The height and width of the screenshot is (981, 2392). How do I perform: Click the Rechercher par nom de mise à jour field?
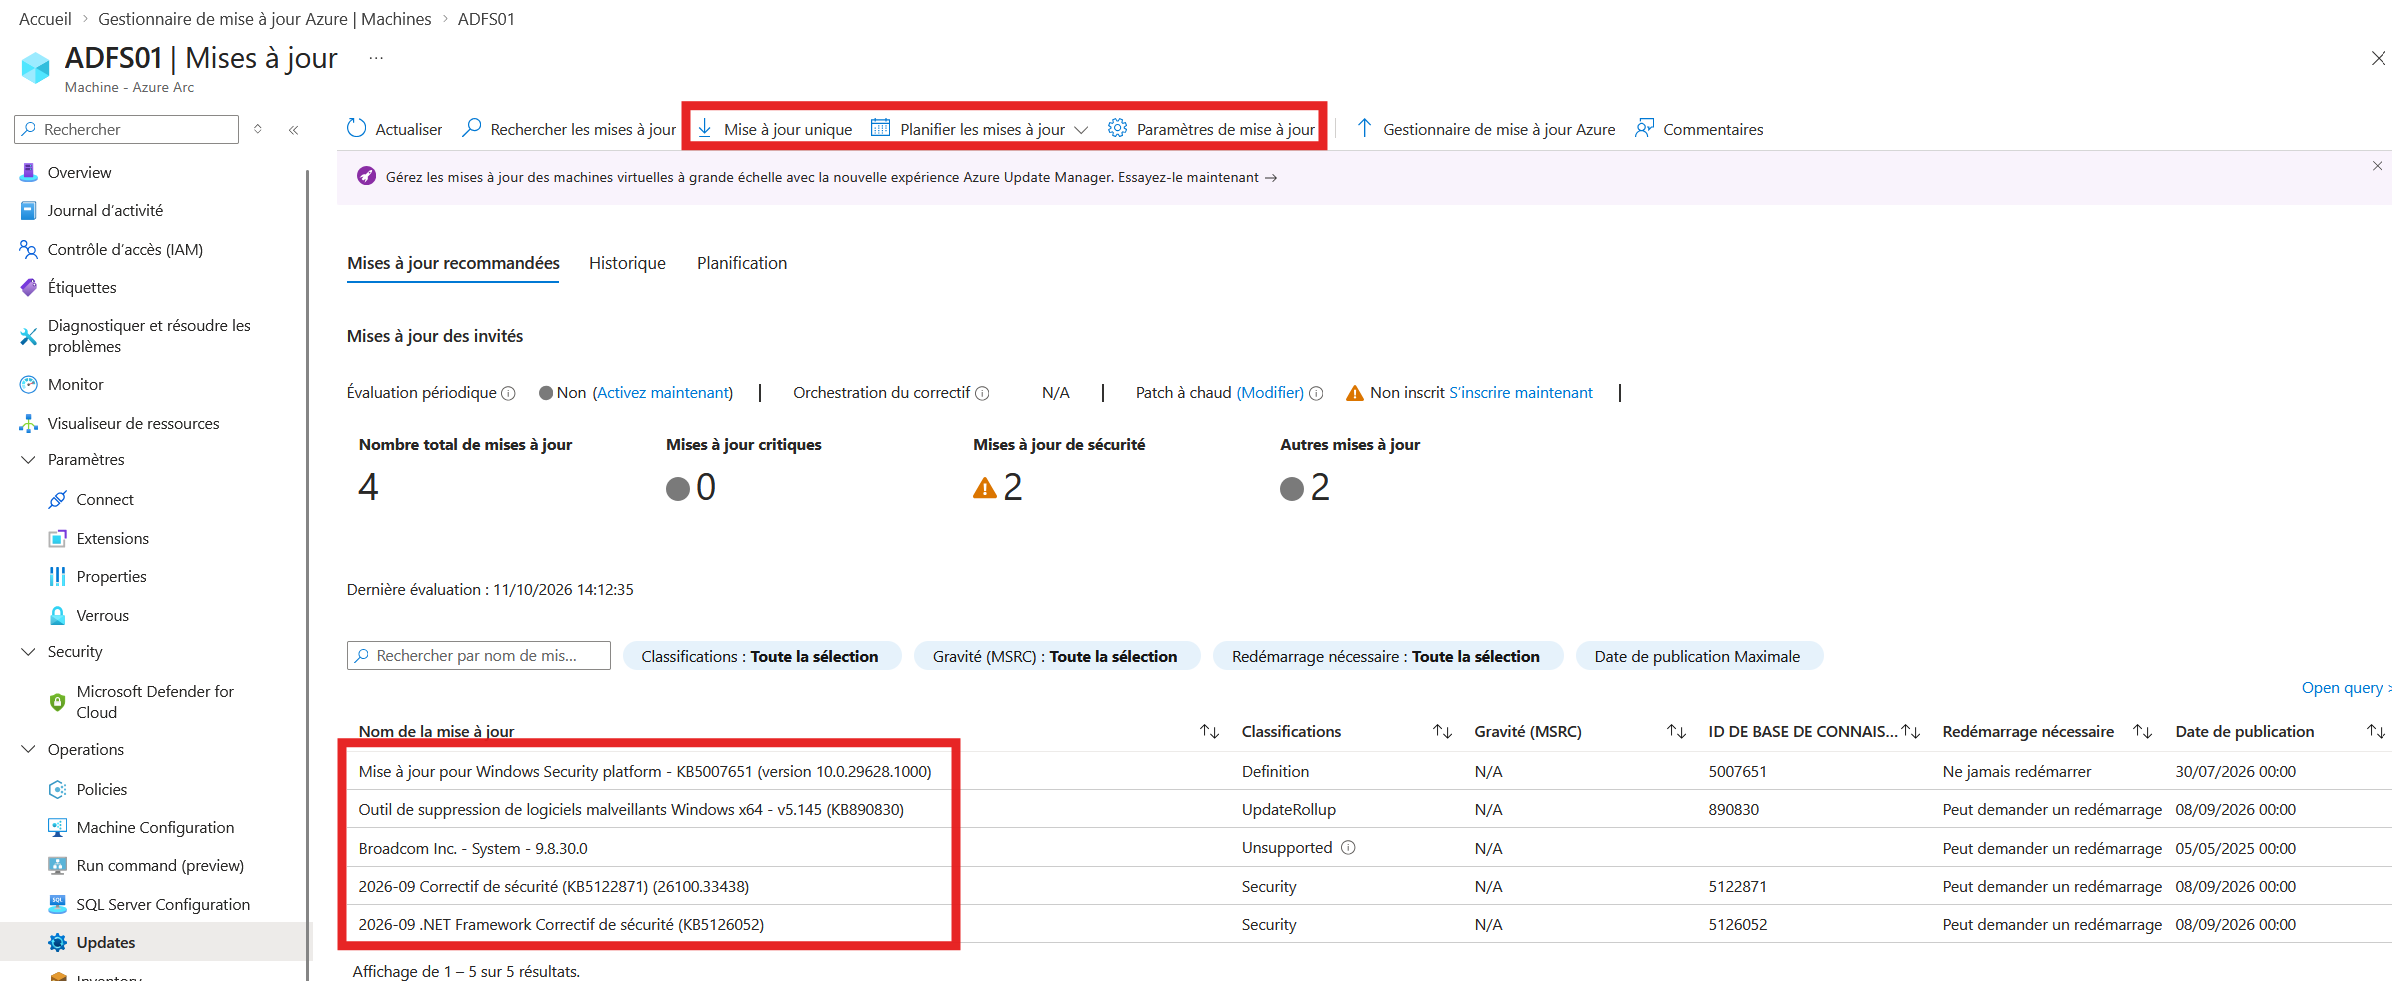(479, 656)
